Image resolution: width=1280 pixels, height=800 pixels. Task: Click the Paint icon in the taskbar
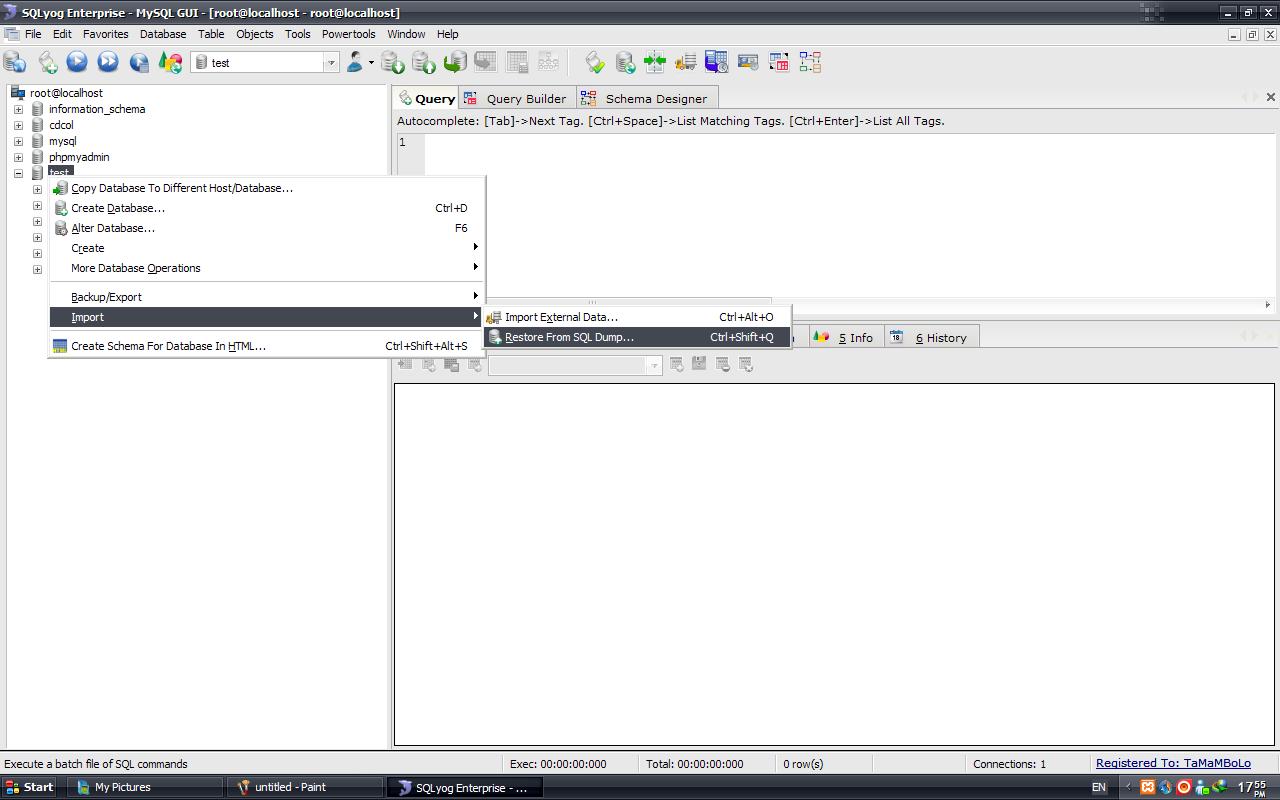(x=243, y=787)
